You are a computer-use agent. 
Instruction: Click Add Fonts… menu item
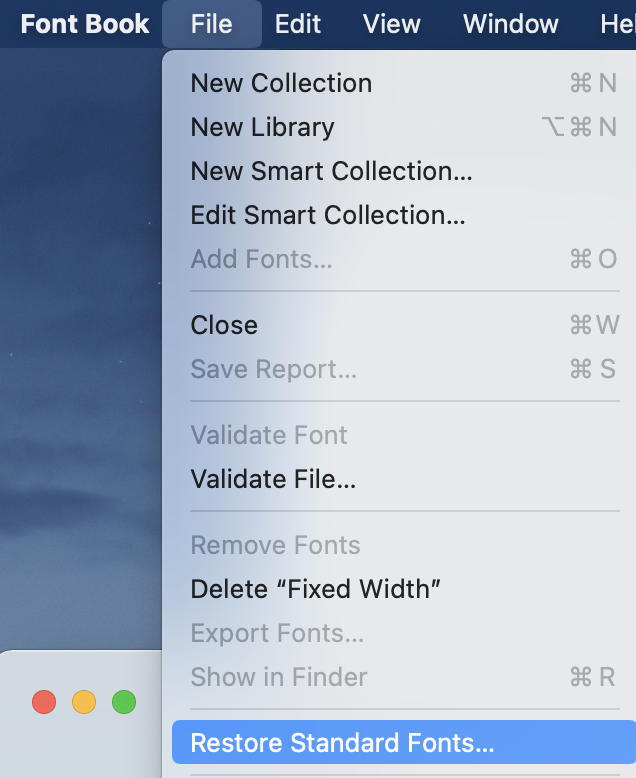(x=261, y=259)
